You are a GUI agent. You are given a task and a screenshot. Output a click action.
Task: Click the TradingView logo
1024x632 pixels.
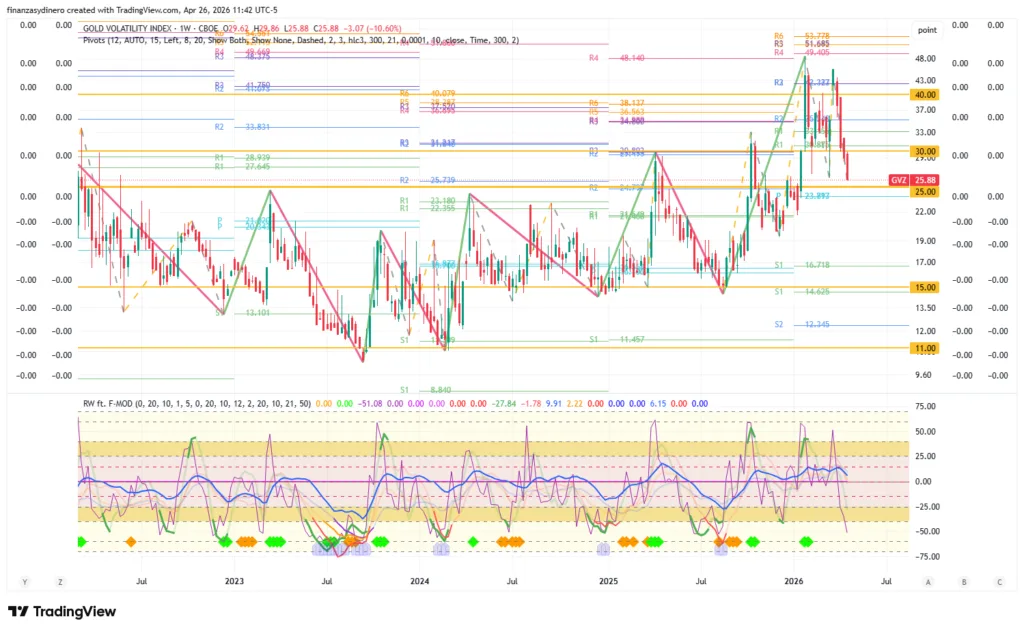click(x=62, y=611)
